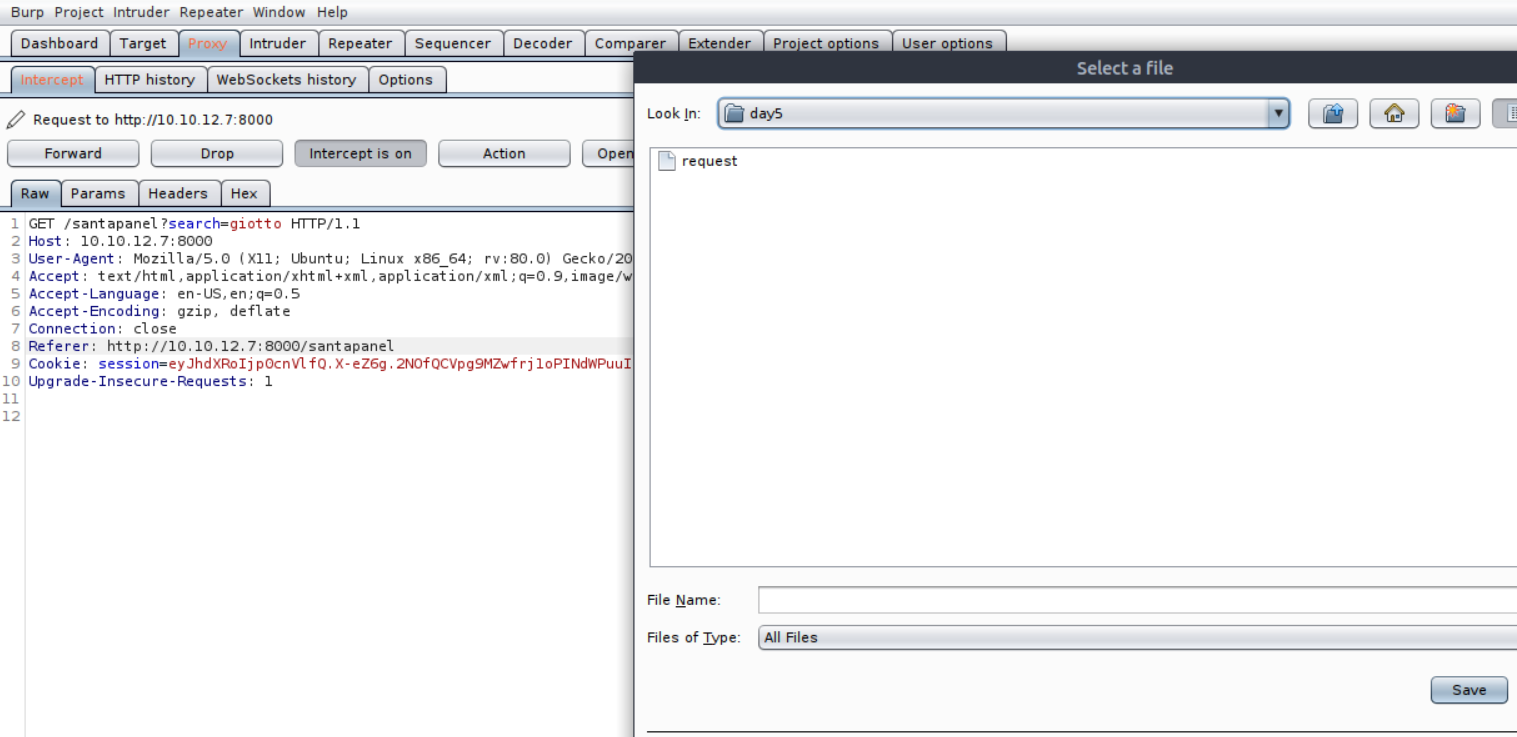Open the Files of Type dropdown

click(1136, 638)
